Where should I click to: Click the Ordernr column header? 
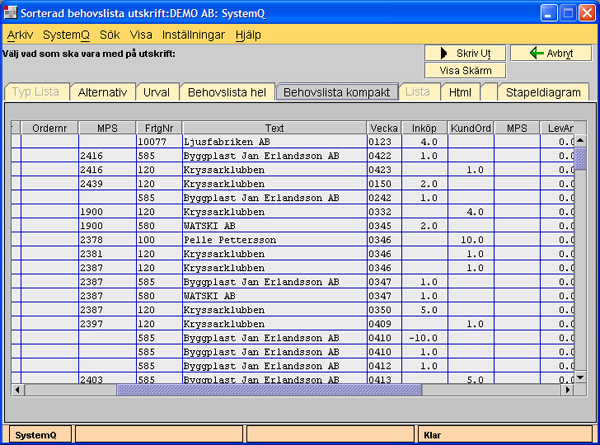click(x=49, y=128)
